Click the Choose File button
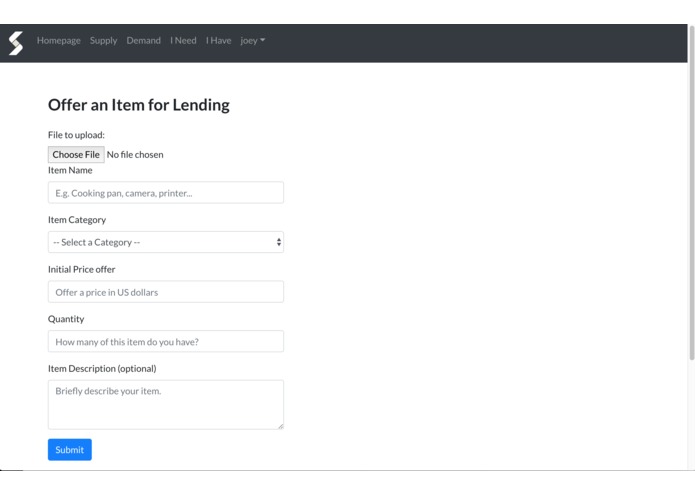 coord(76,155)
